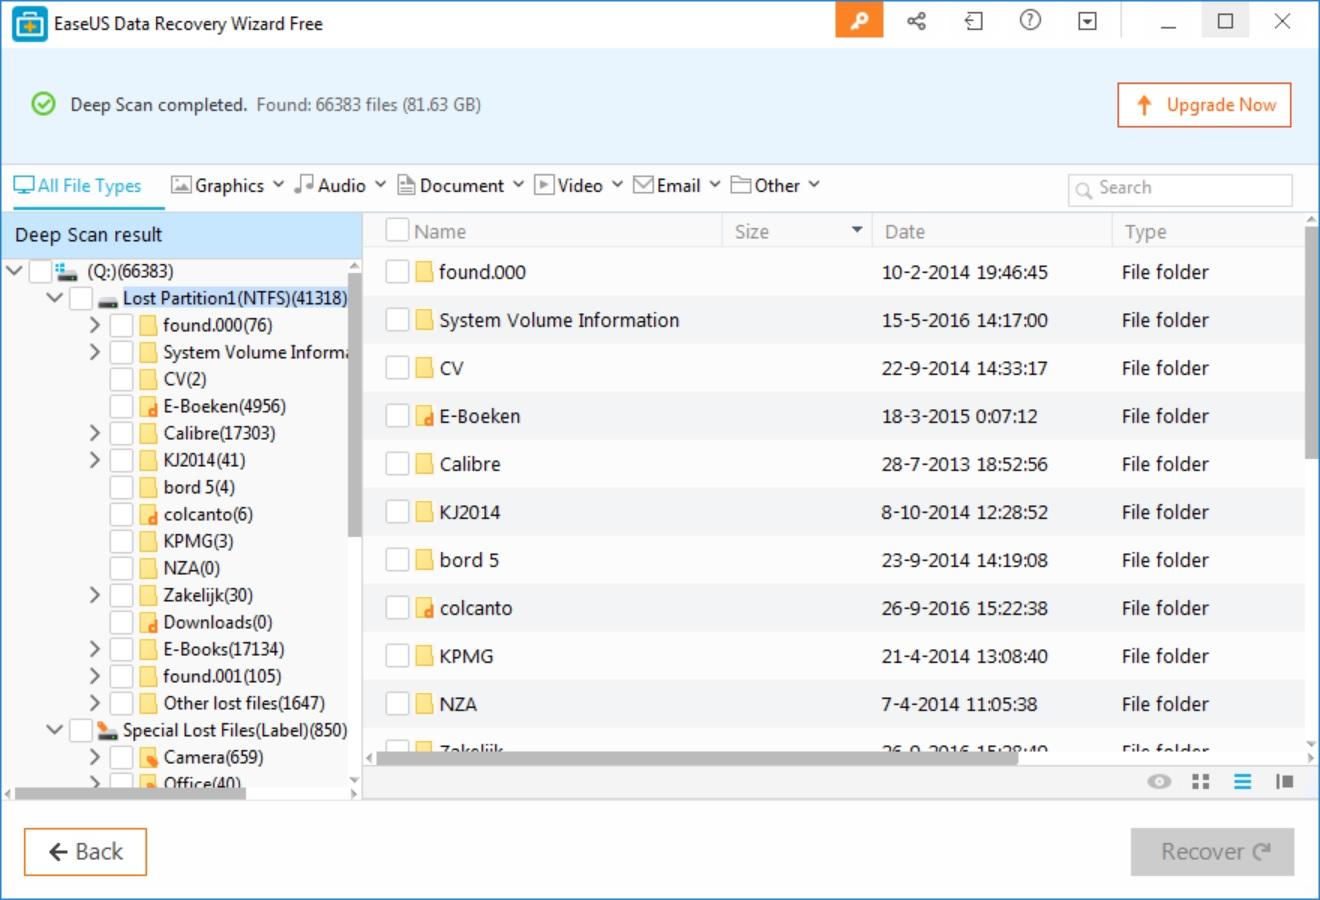Open the Size column sort dropdown arrow

857,230
